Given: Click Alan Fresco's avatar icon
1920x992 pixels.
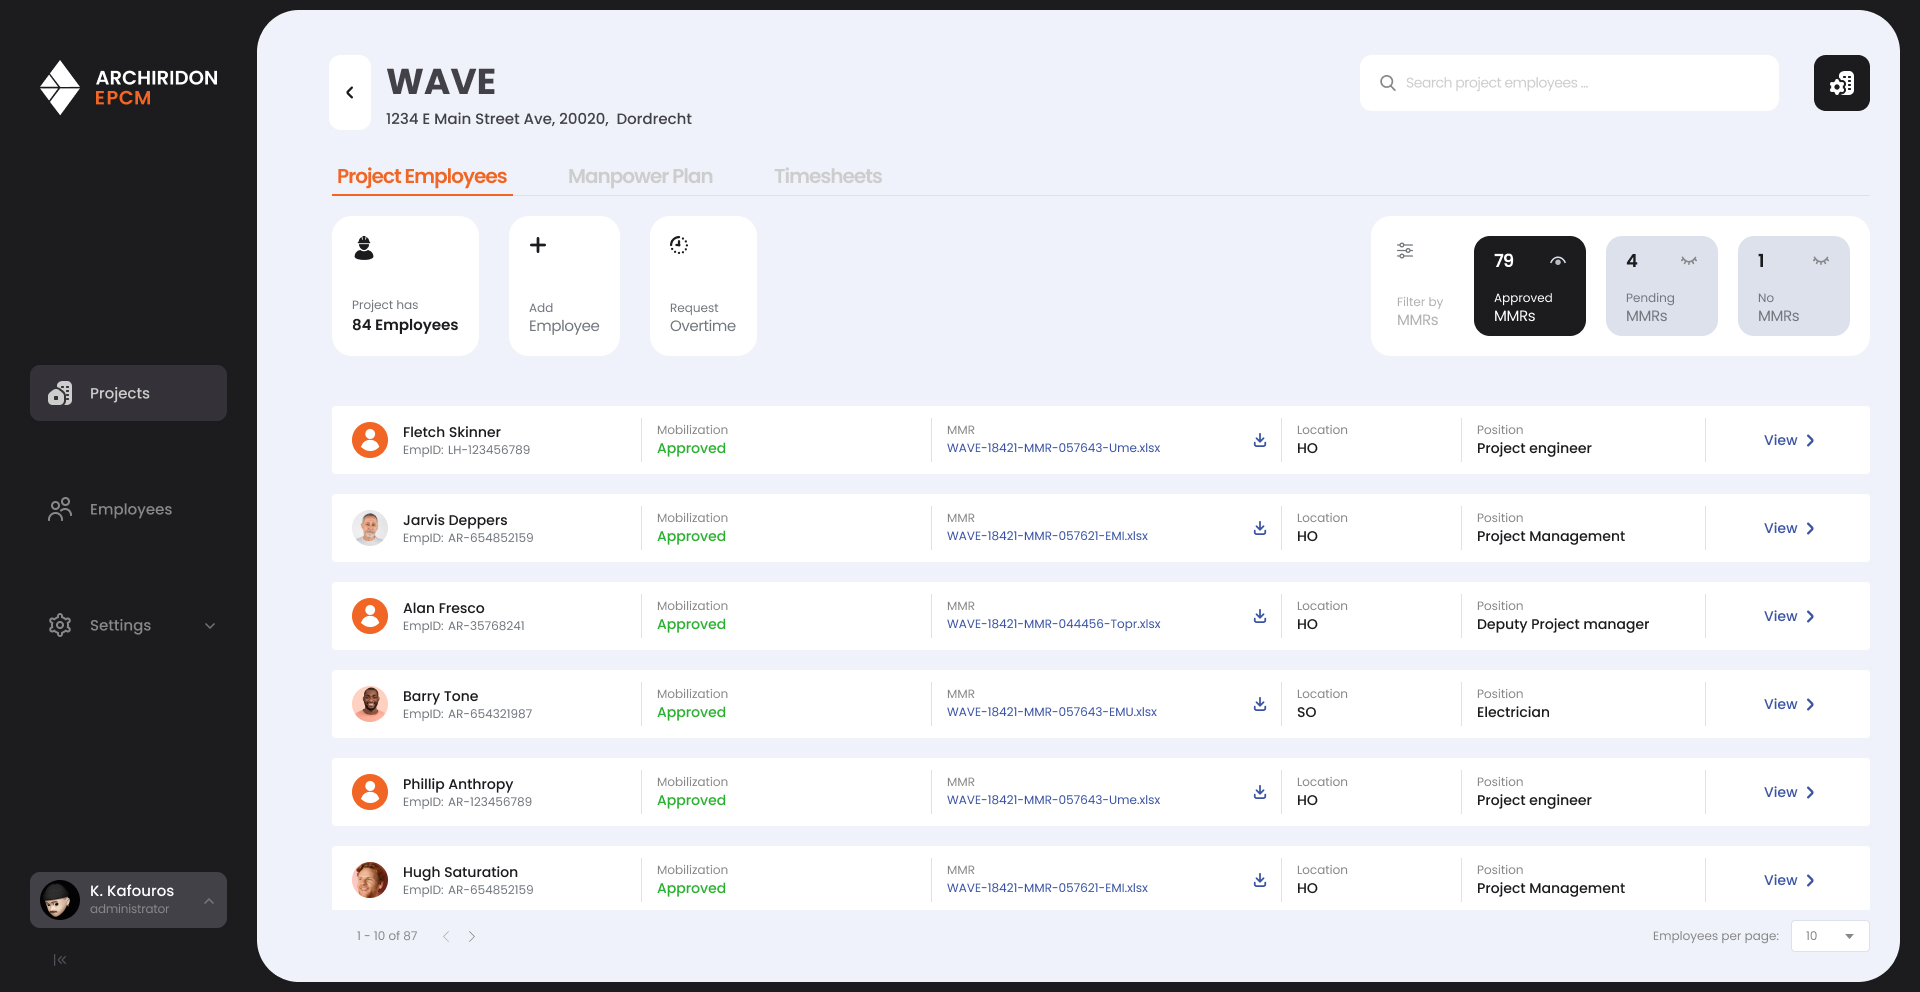Looking at the screenshot, I should point(370,616).
